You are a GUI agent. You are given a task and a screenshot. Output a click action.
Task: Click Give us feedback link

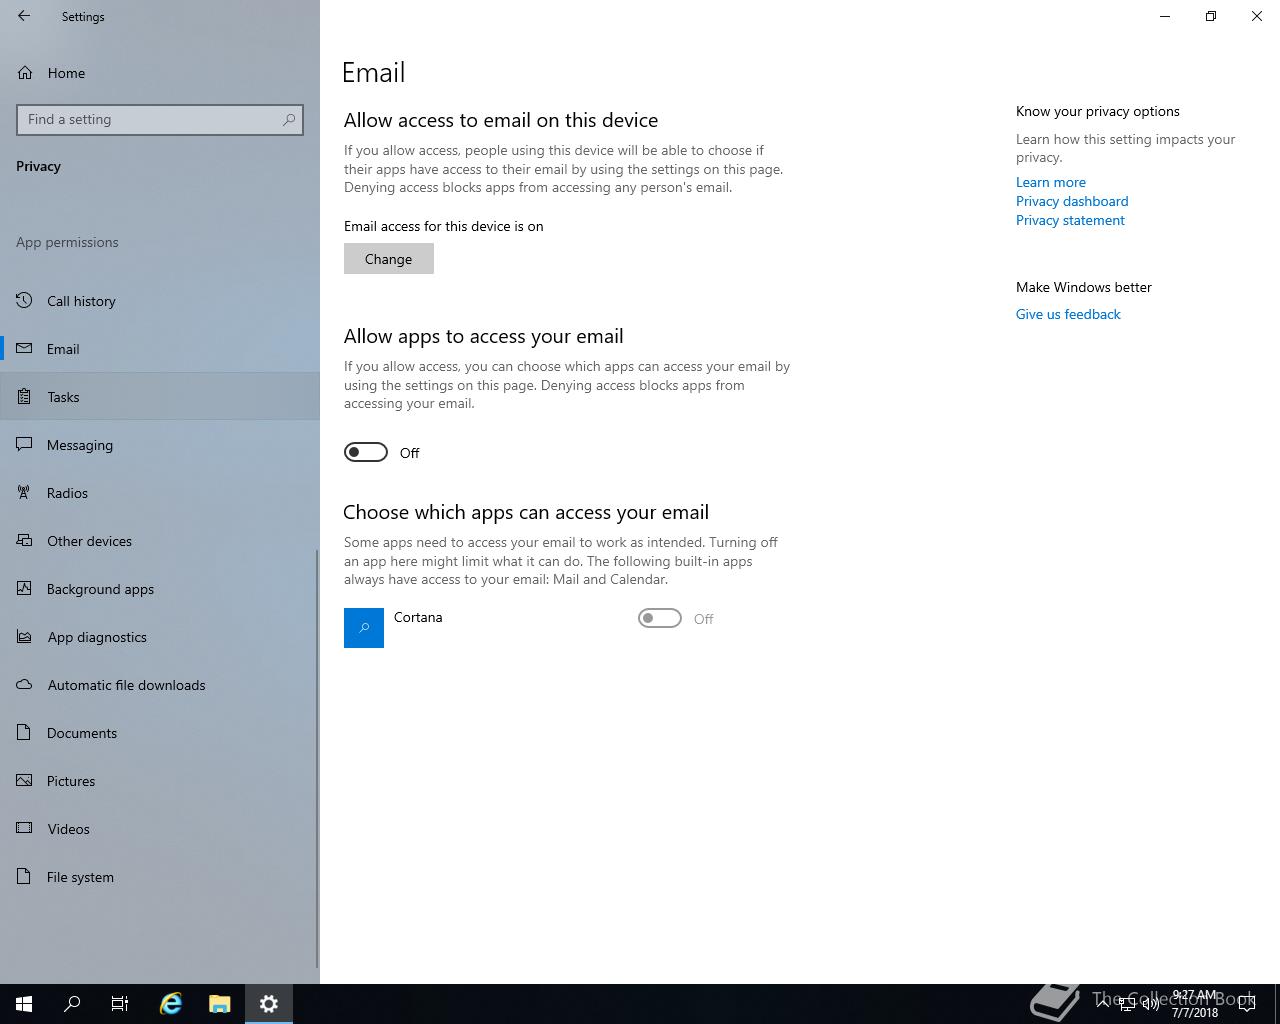coord(1068,314)
